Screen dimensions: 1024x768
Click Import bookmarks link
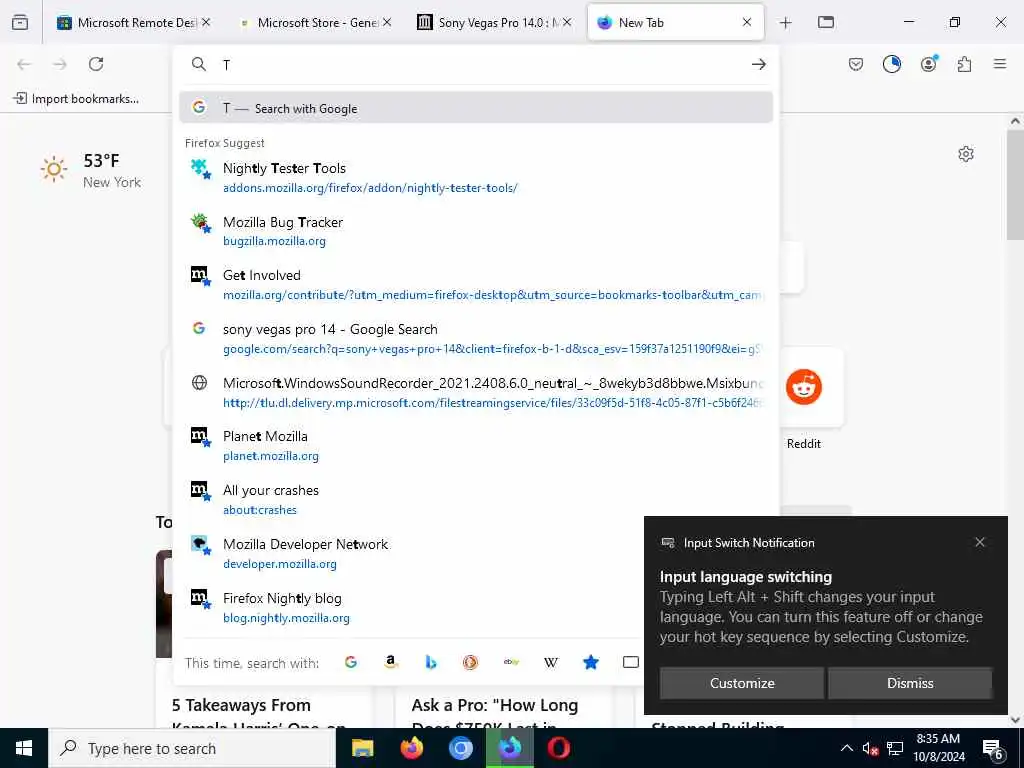click(76, 99)
